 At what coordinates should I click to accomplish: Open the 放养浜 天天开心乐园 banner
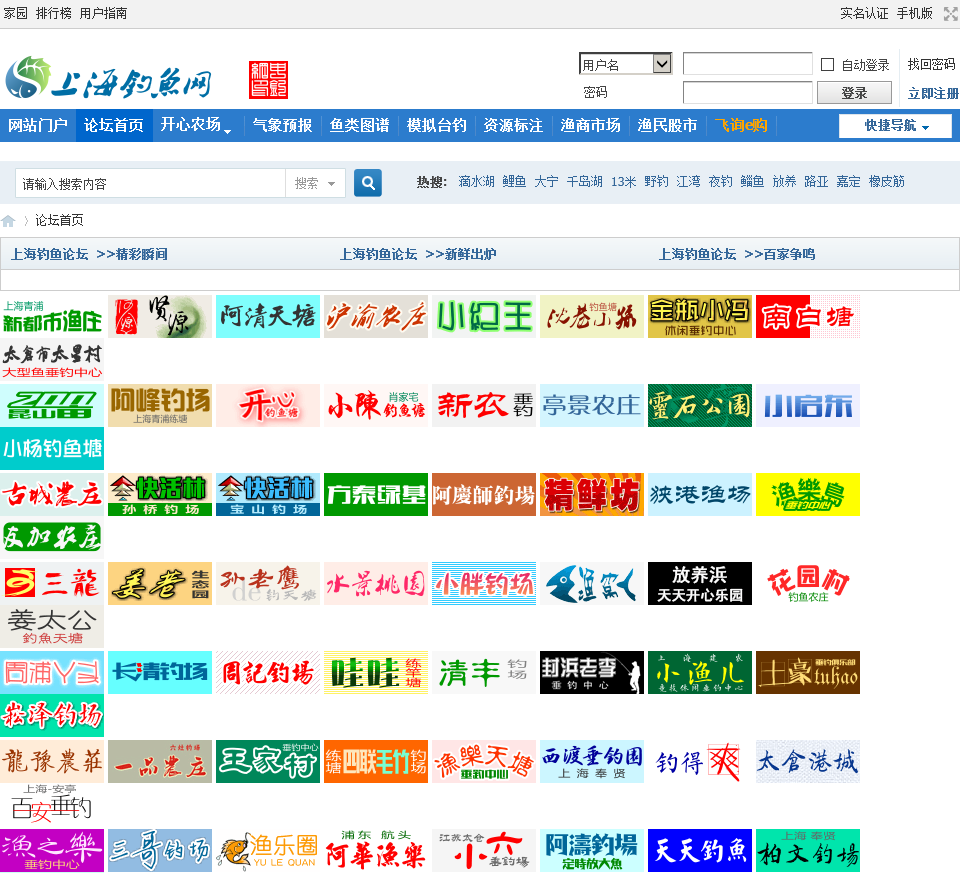[x=700, y=583]
